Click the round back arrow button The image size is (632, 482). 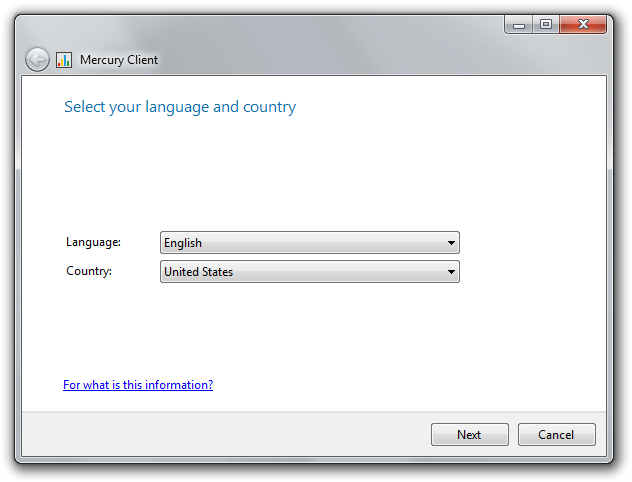point(37,60)
